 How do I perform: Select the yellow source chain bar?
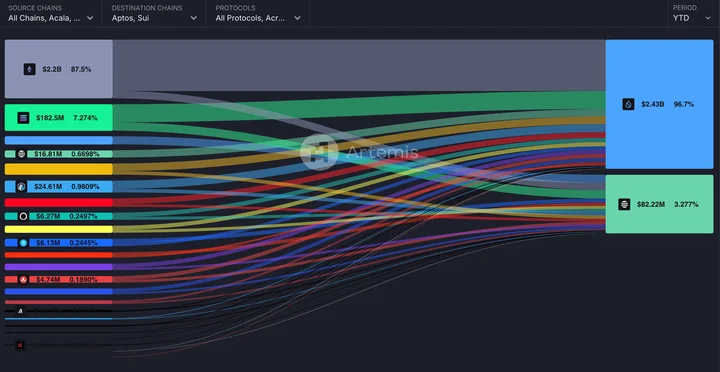59,229
